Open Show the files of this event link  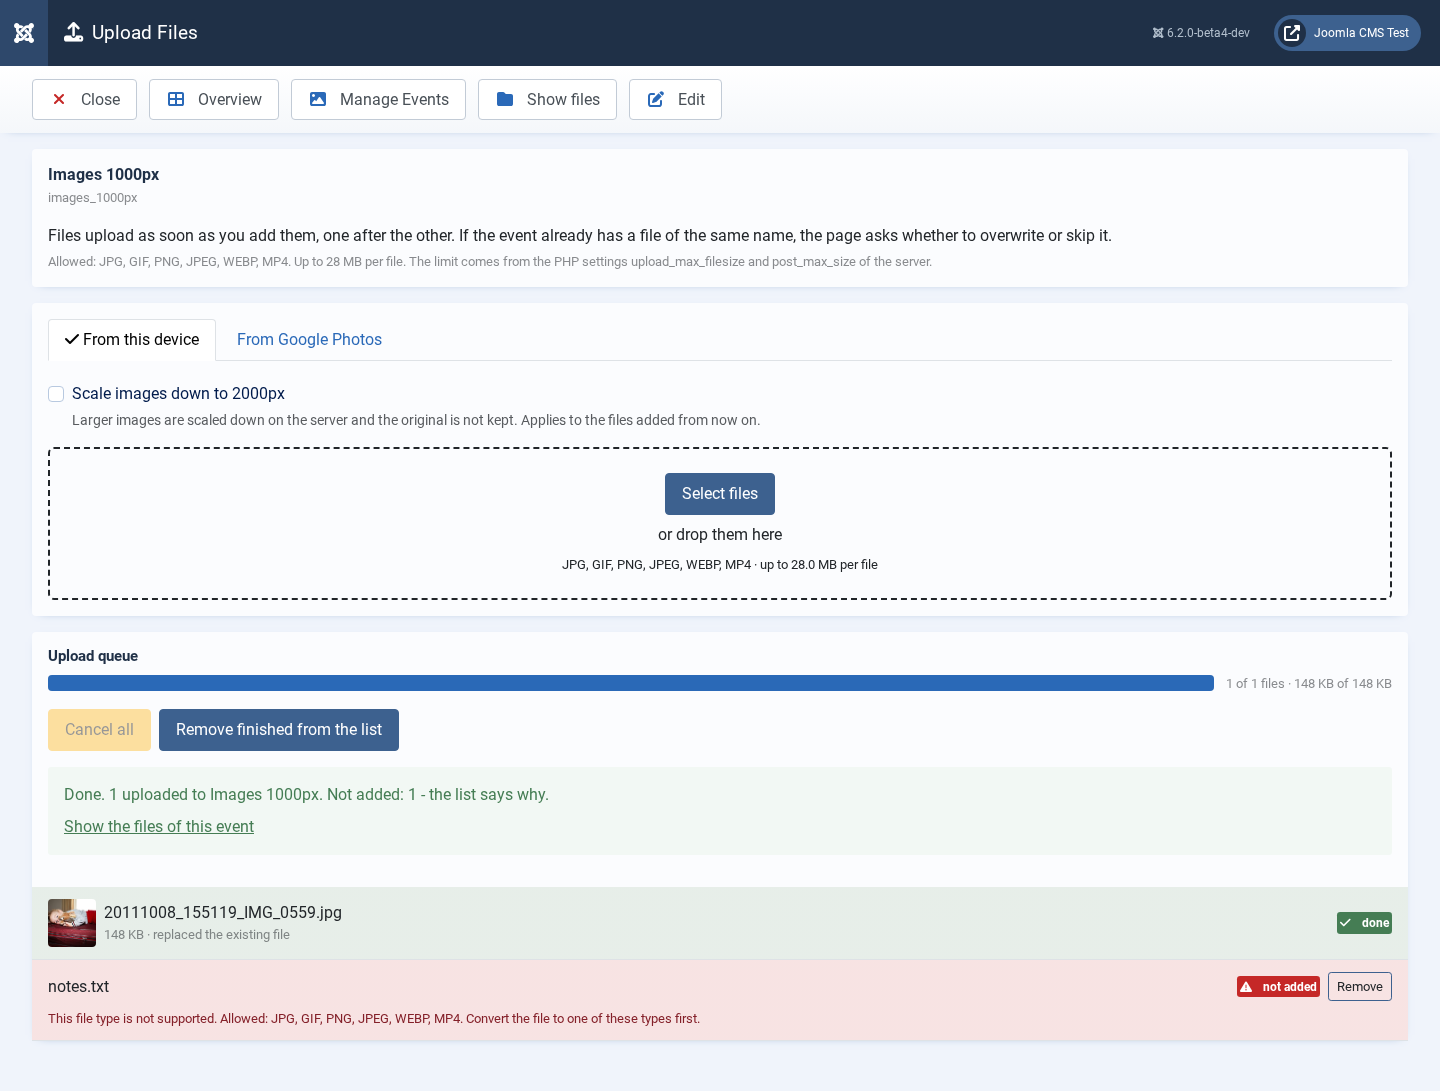159,827
